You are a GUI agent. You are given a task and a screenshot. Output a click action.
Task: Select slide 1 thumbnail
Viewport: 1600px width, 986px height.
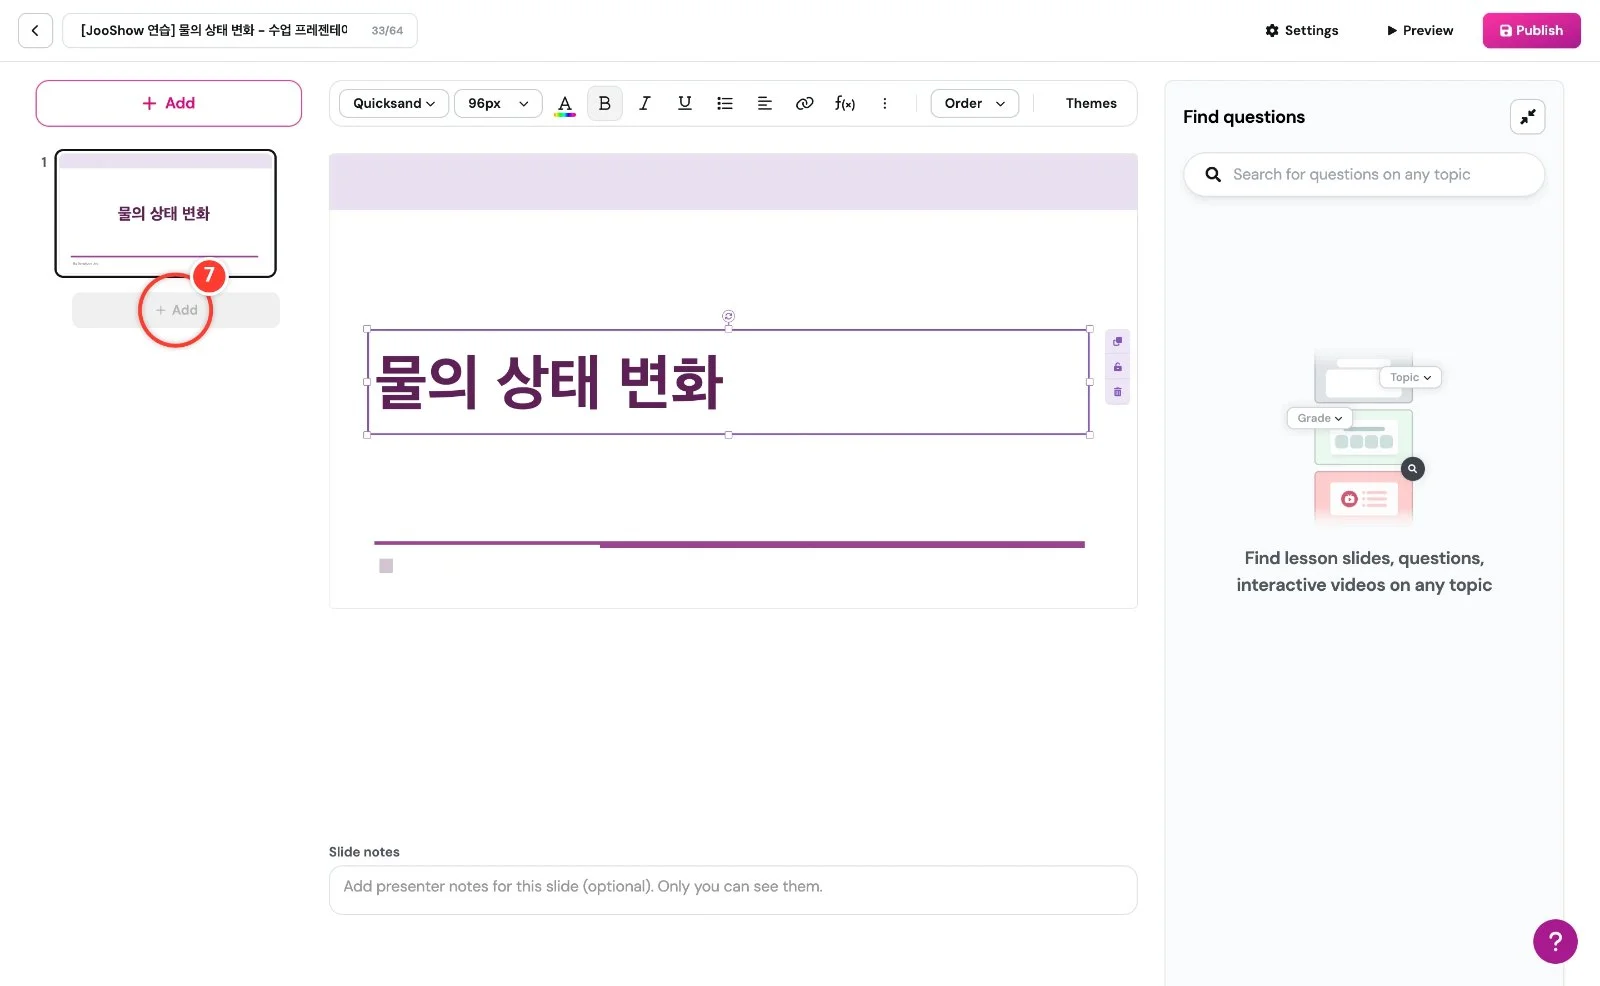(x=165, y=213)
